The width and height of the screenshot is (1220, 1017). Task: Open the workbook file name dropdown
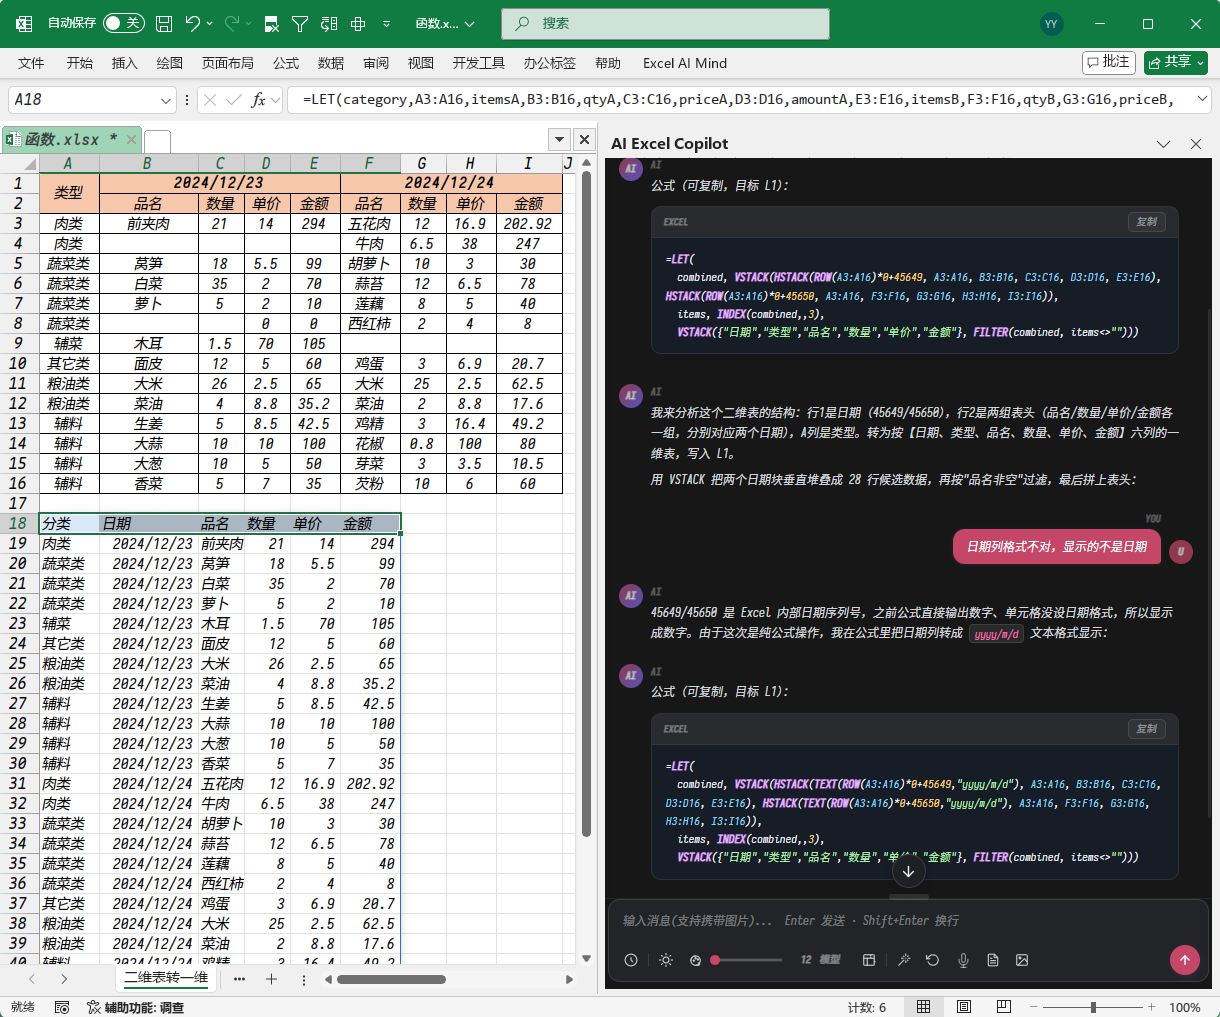445,23
